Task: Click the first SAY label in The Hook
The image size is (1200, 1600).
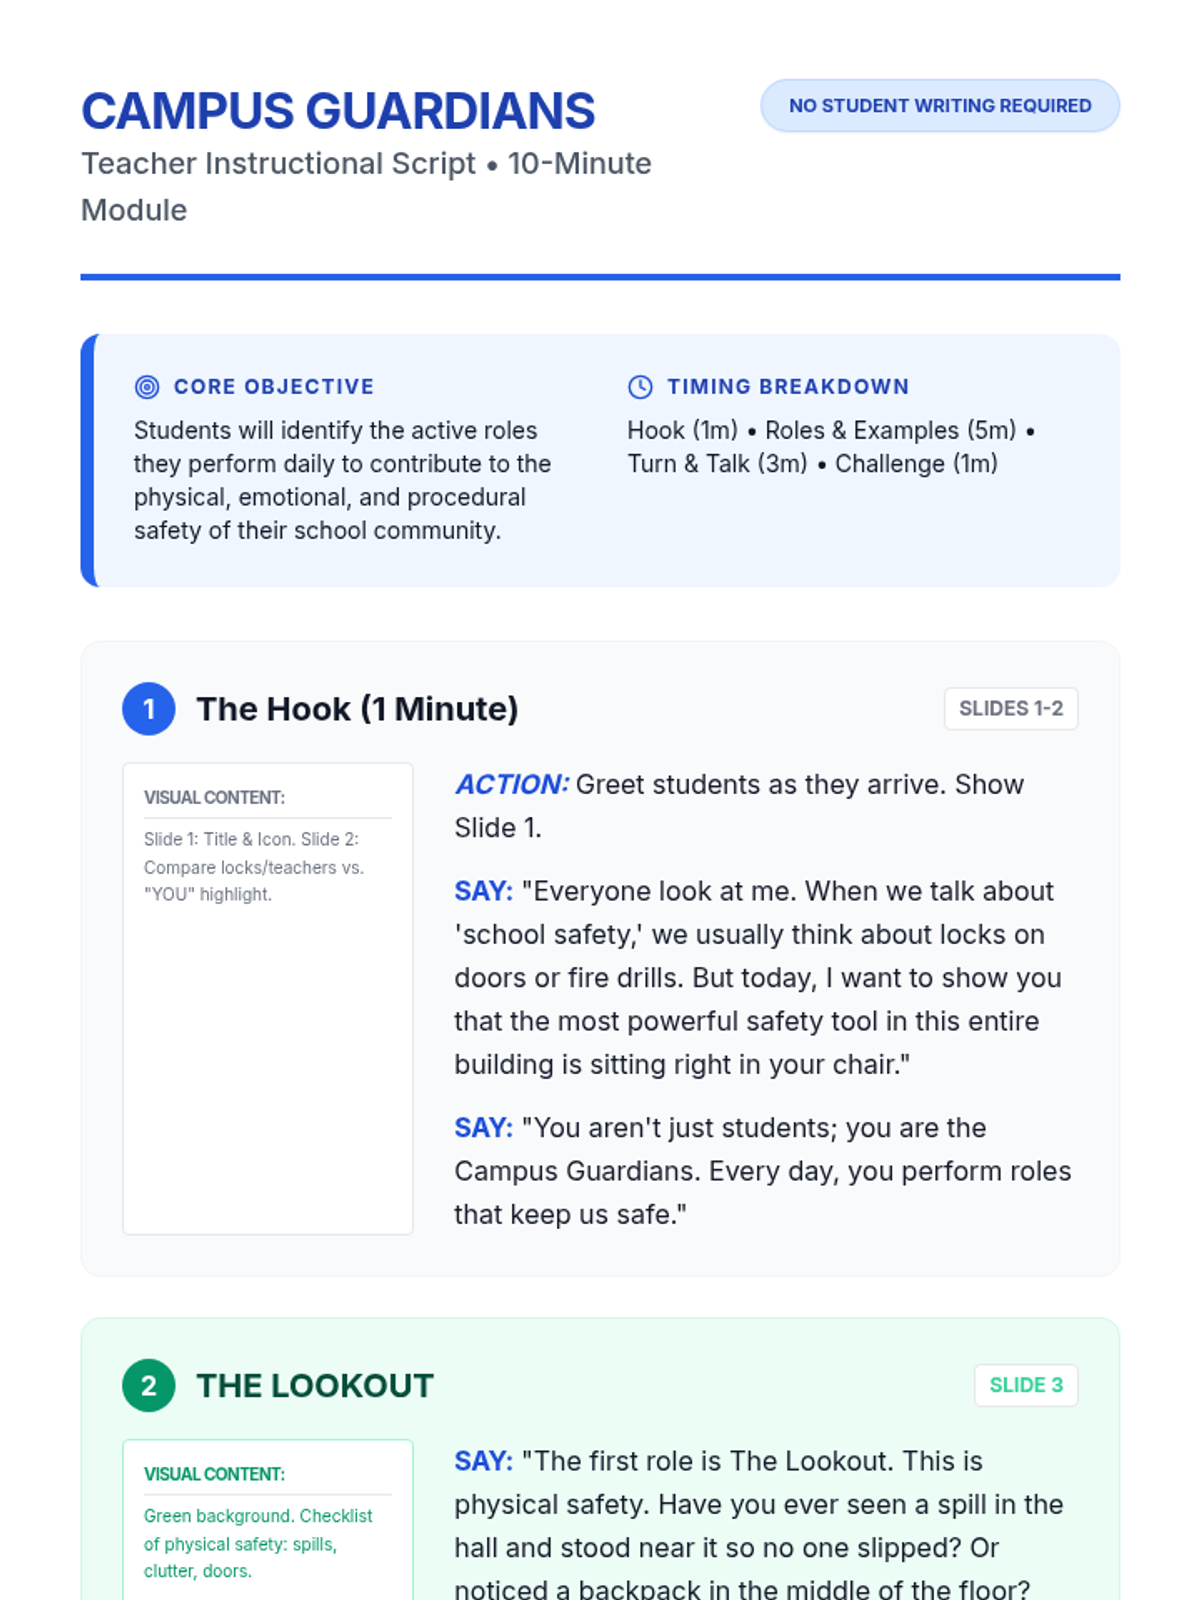Action: click(x=483, y=891)
